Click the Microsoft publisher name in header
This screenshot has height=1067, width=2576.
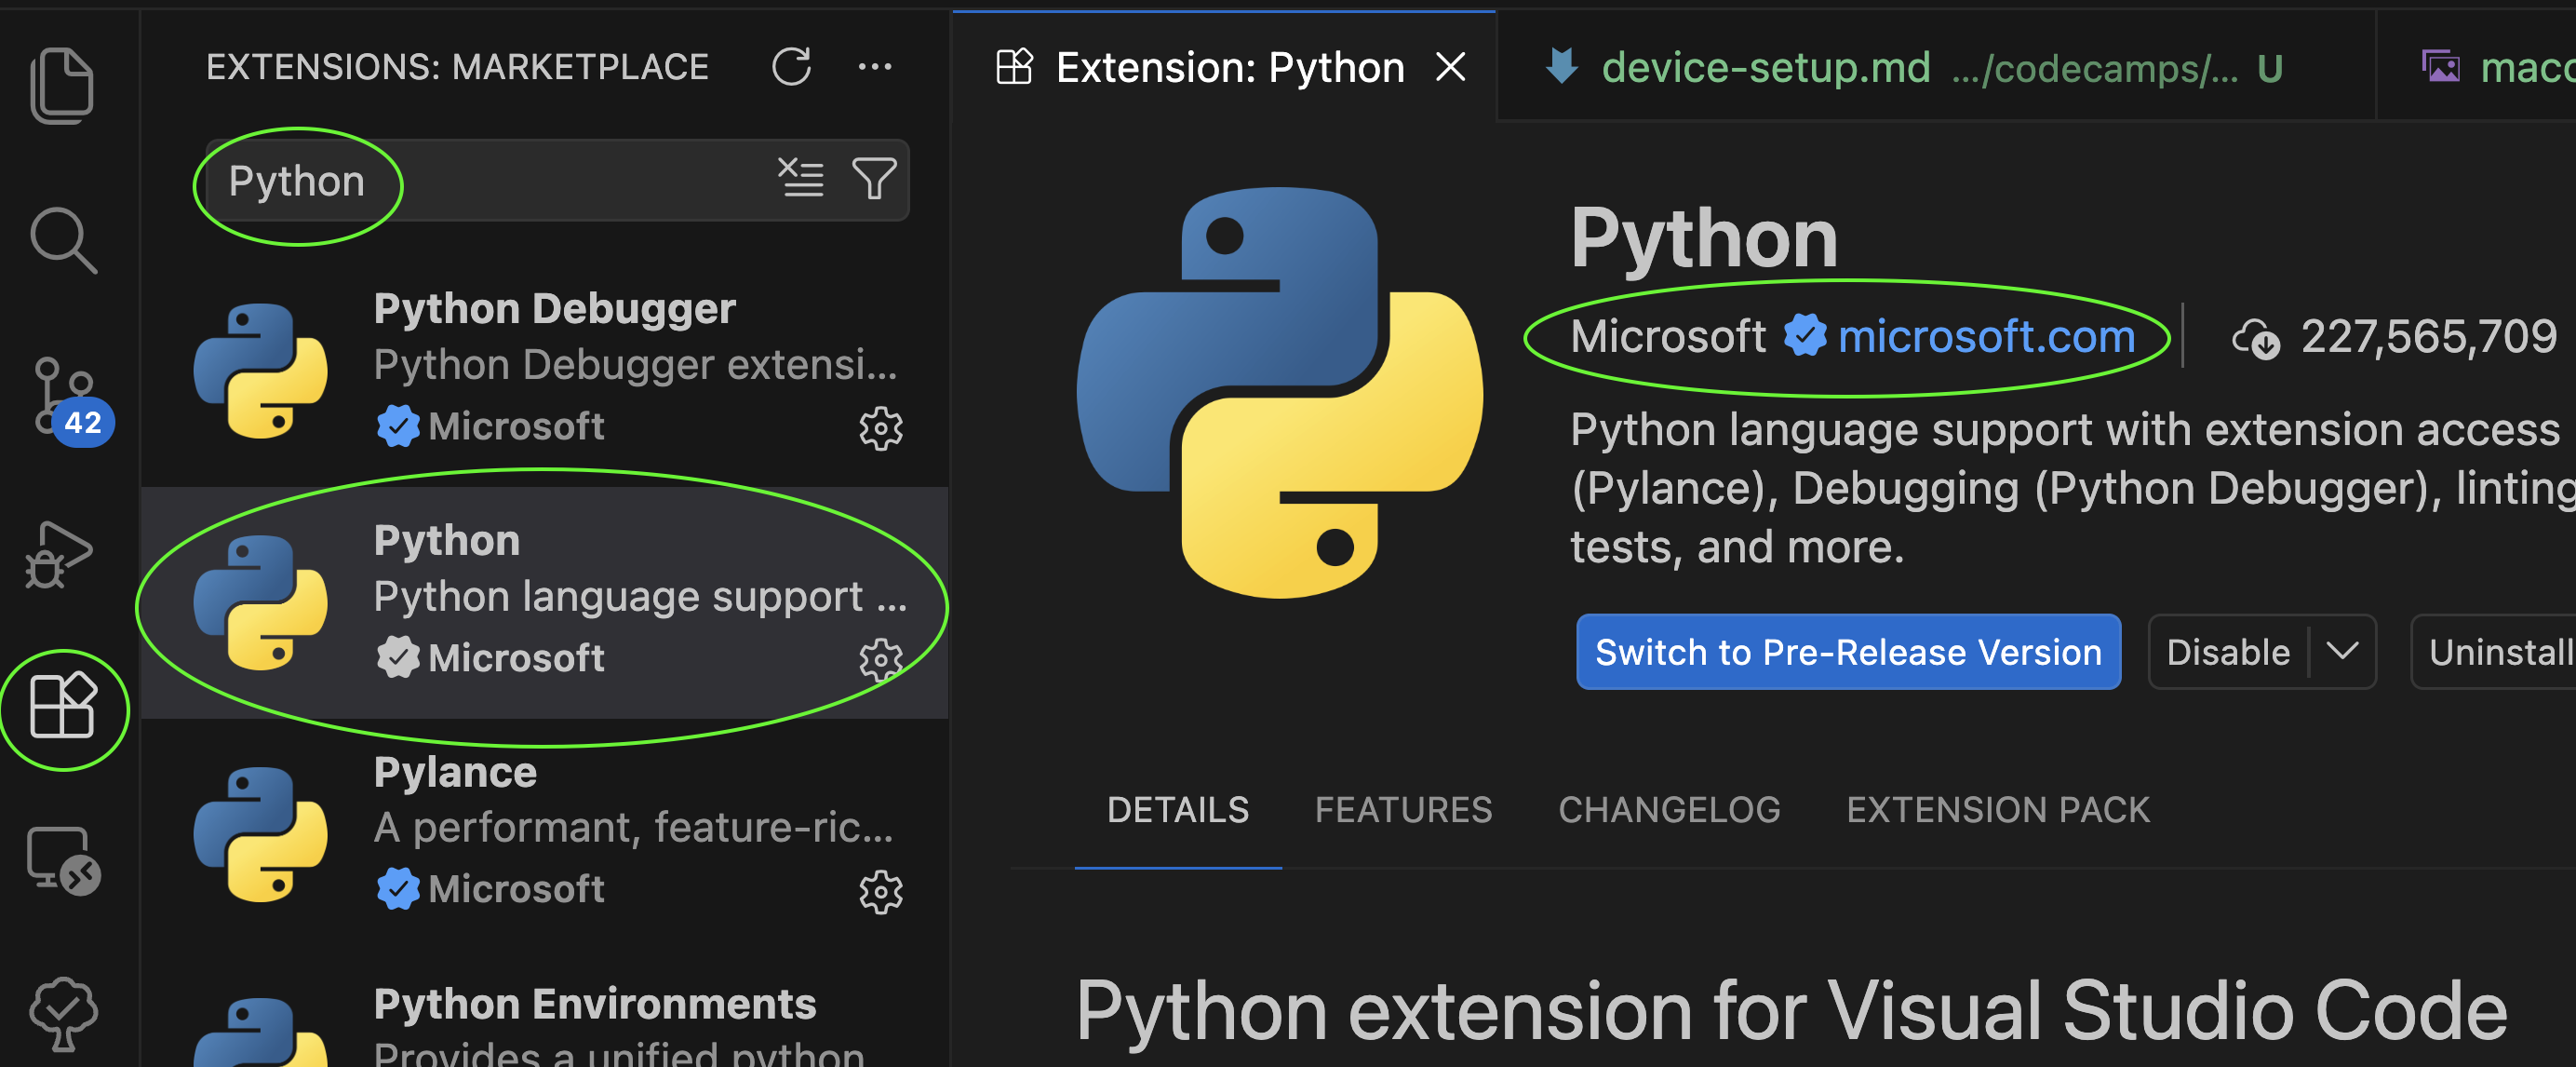point(1668,336)
